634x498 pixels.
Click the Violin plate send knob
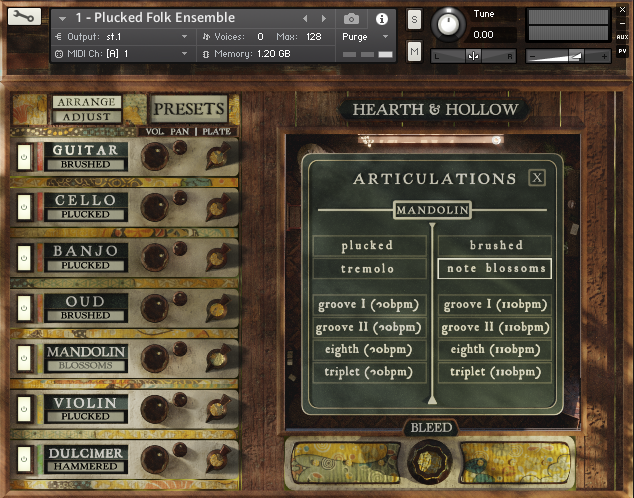pos(218,409)
